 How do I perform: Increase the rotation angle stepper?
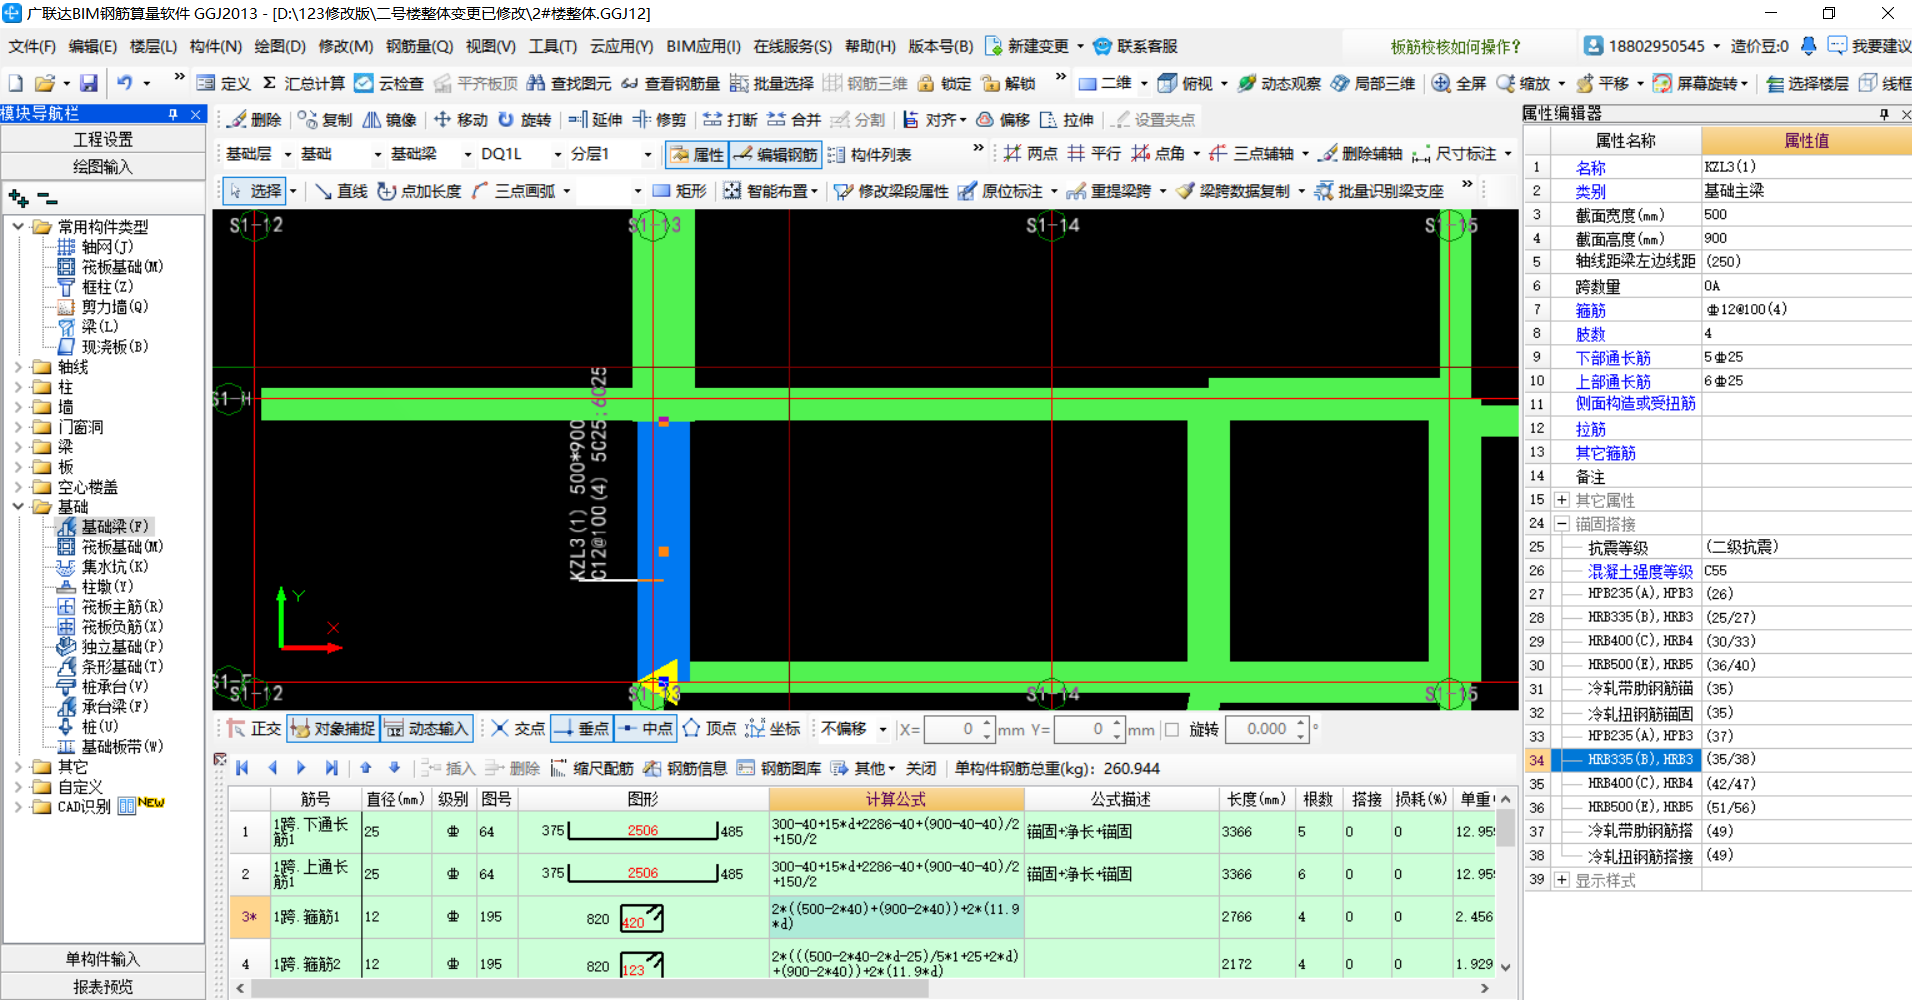[x=1301, y=723]
